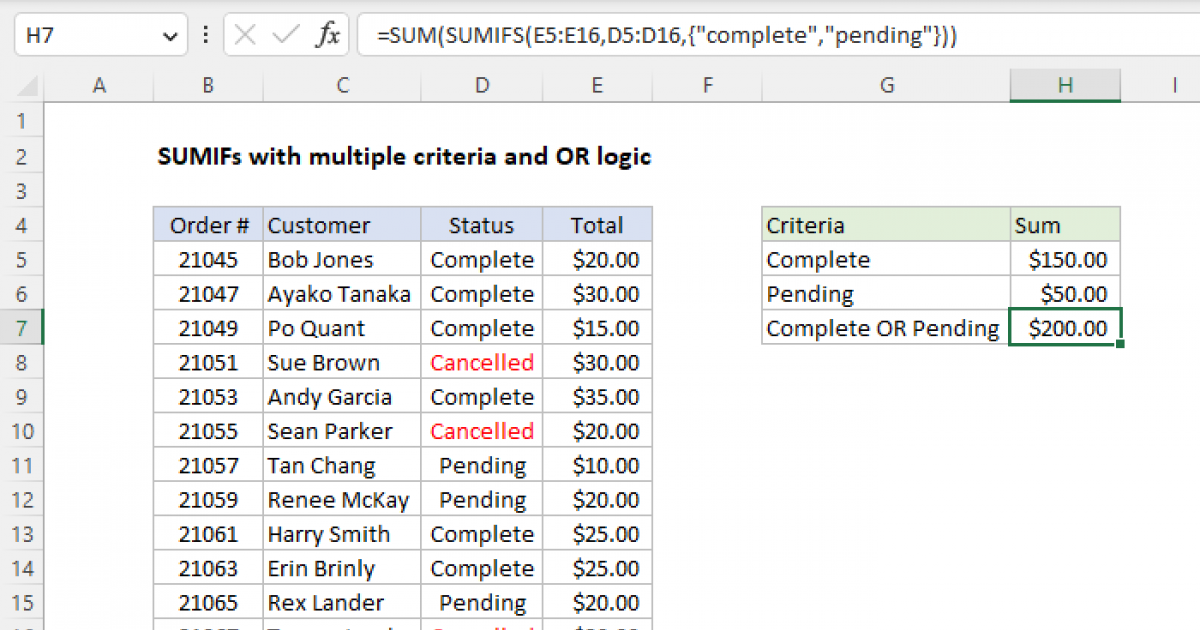Click the three-dot handle beside Name Box
This screenshot has width=1200, height=630.
click(206, 37)
